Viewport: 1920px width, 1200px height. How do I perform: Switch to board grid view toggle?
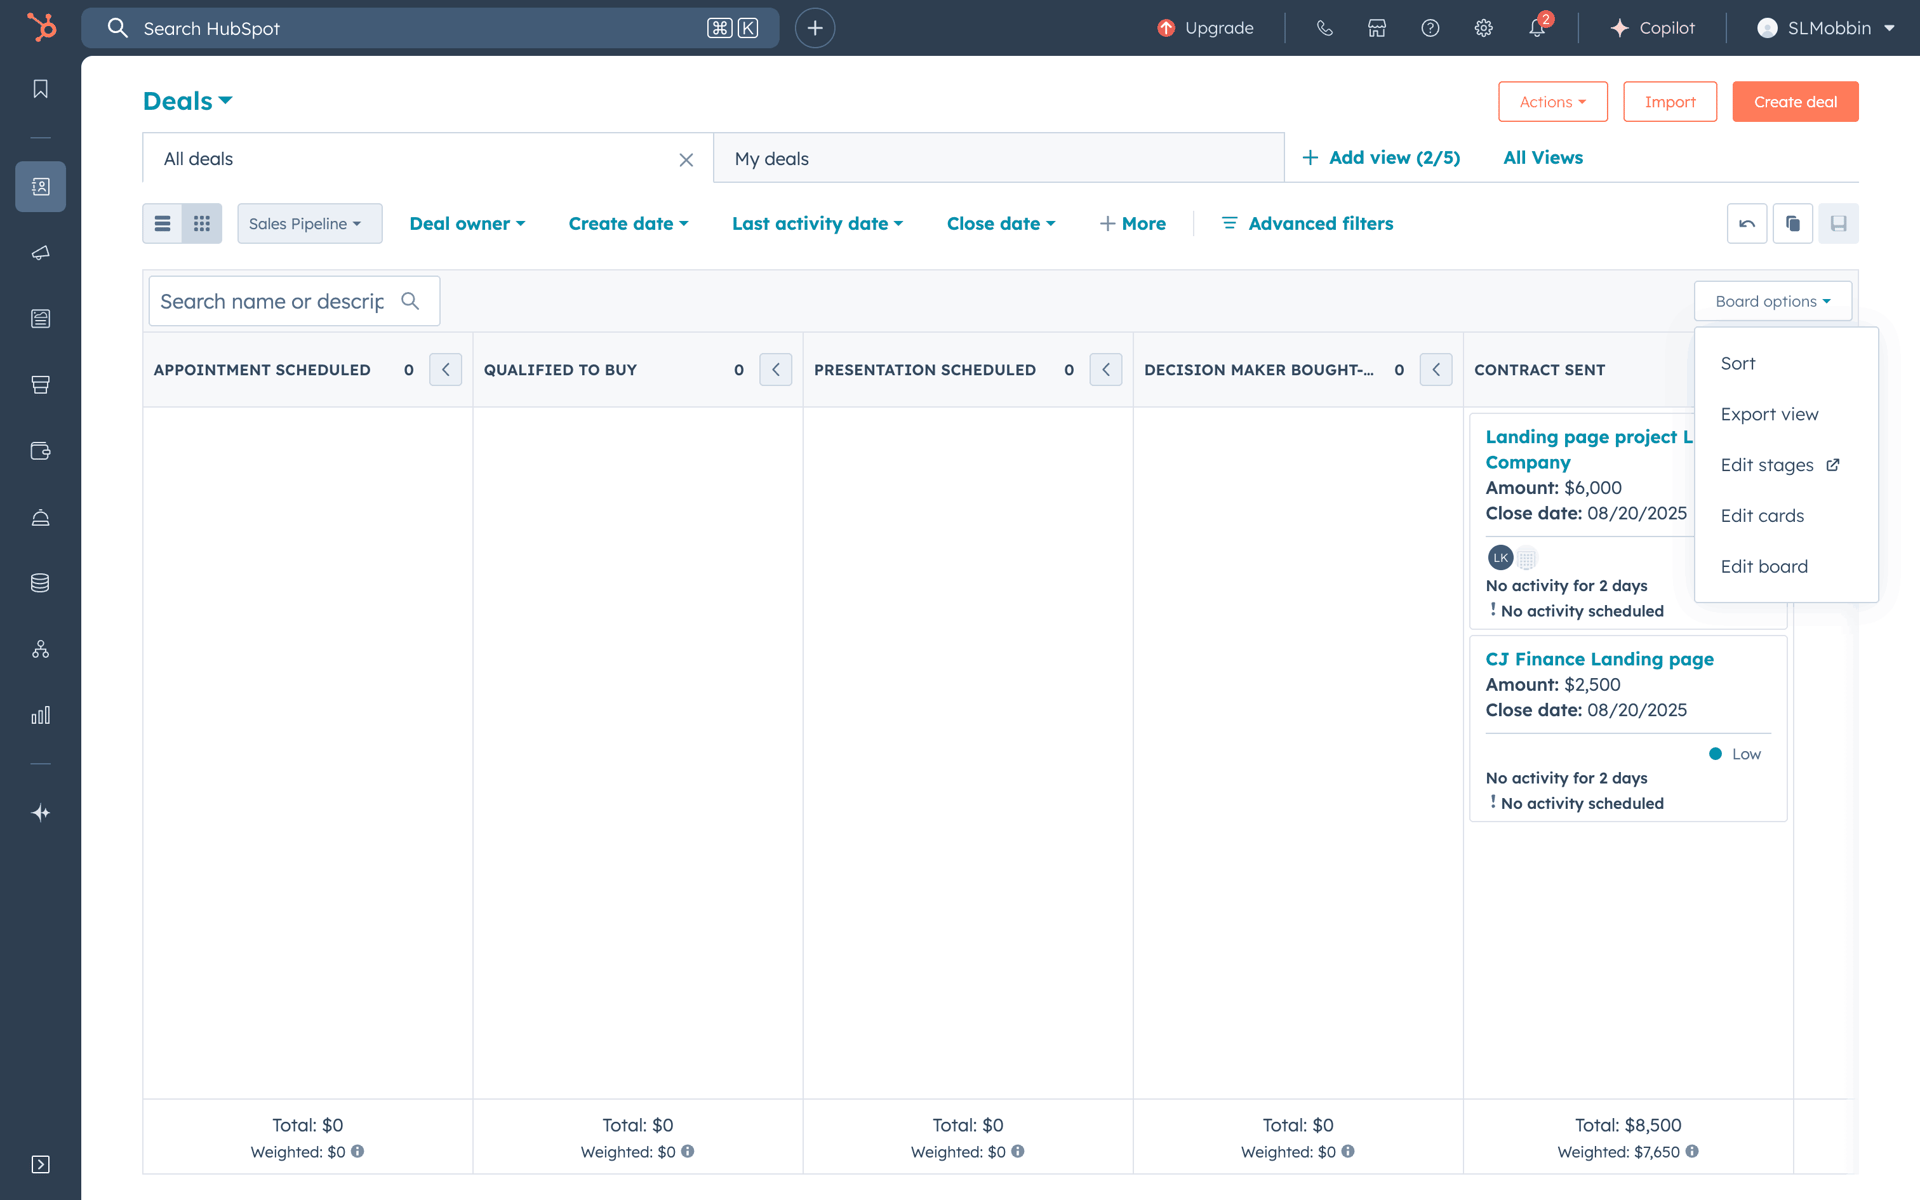pos(202,224)
